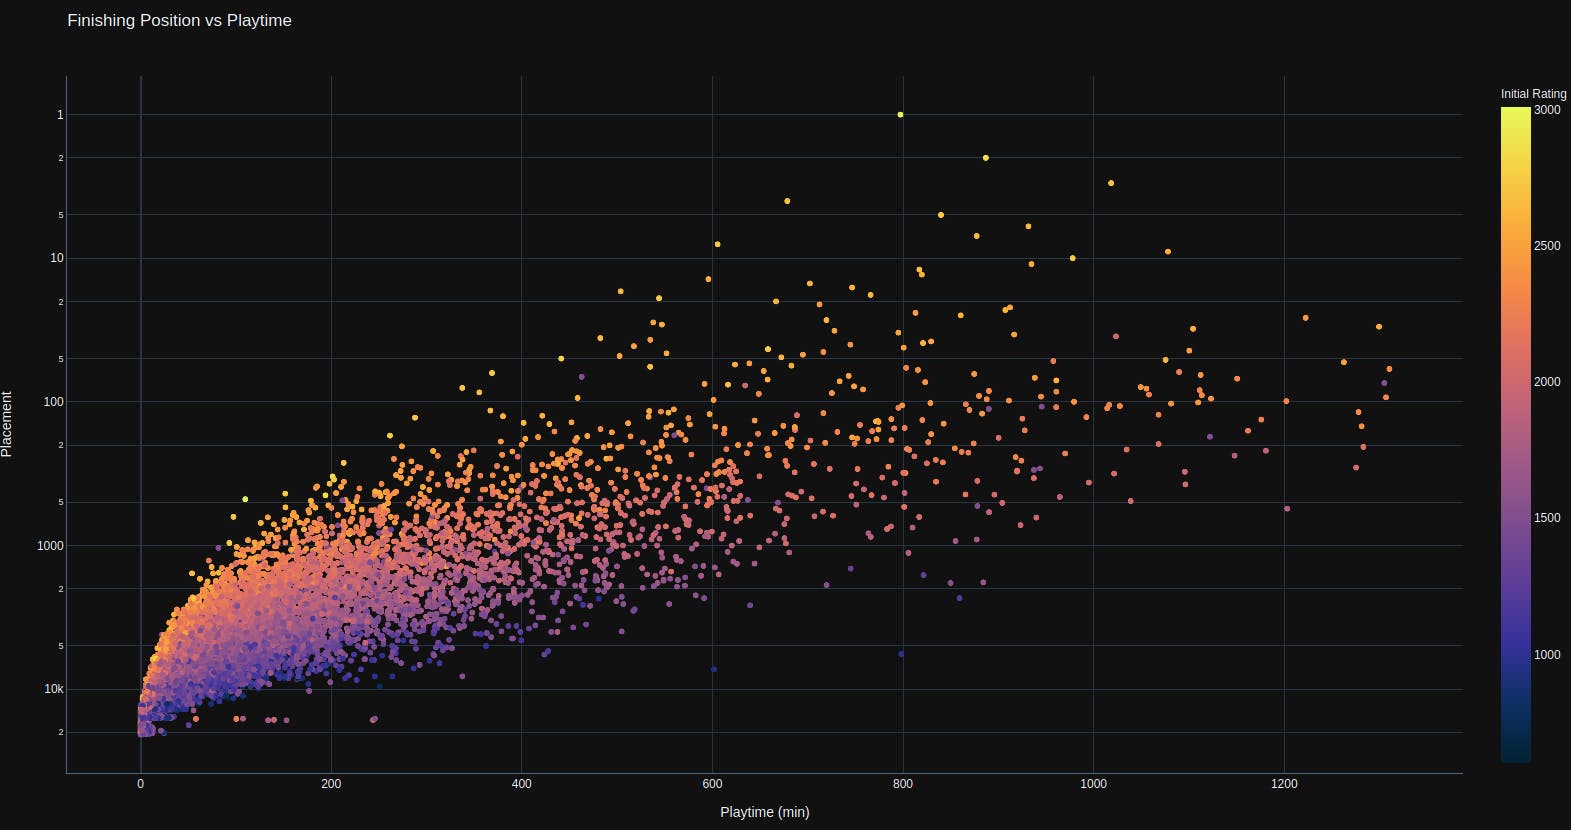Screen dimensions: 1571x830
Task: Click the x-axis tick label 600
Action: coord(712,784)
